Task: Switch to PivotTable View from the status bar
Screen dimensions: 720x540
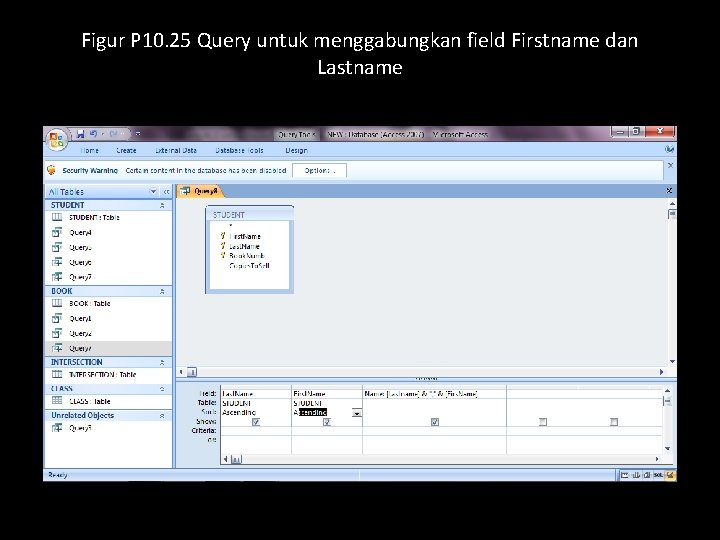Action: 636,475
